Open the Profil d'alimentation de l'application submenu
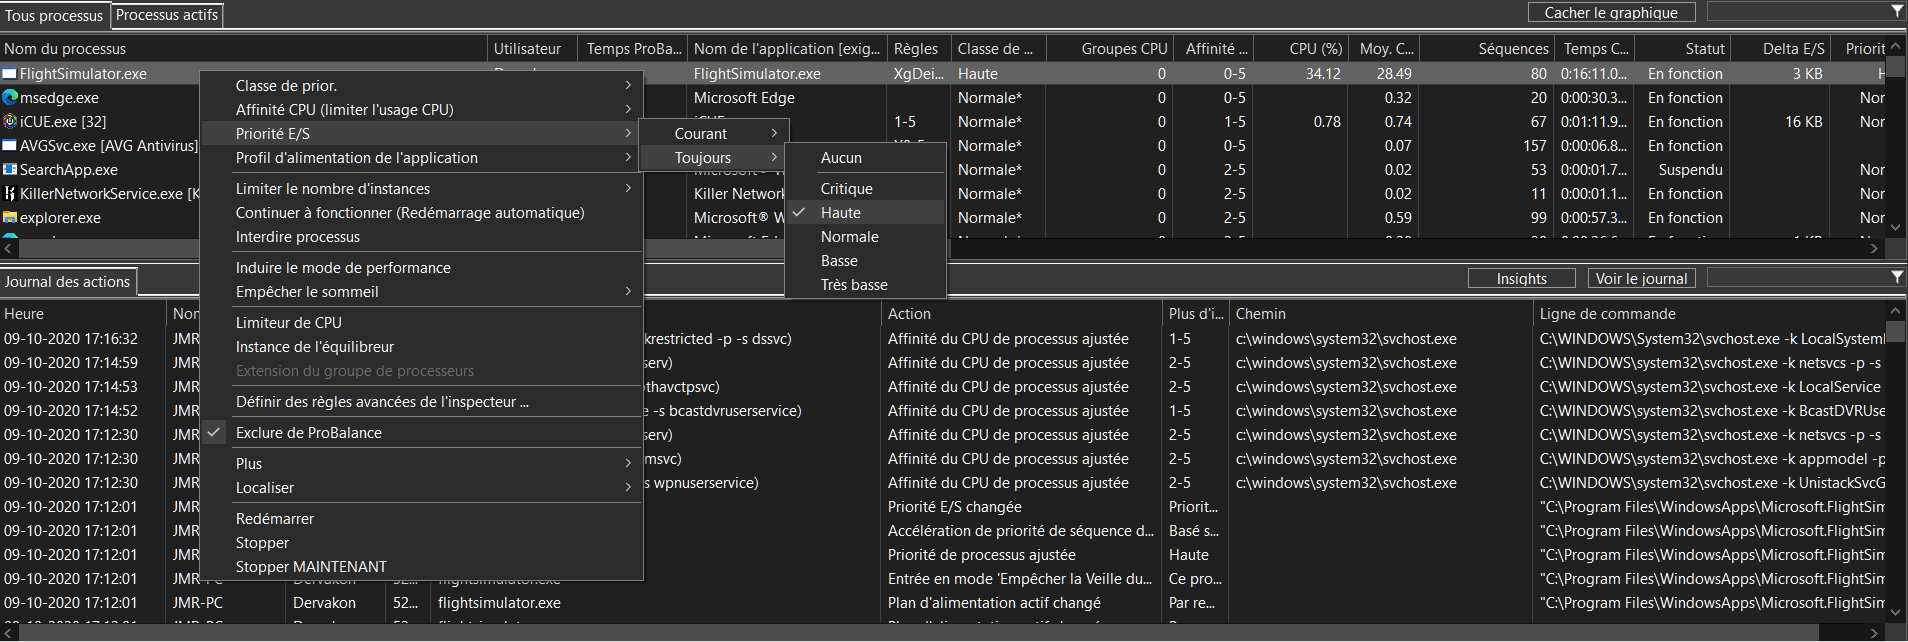 click(421, 158)
